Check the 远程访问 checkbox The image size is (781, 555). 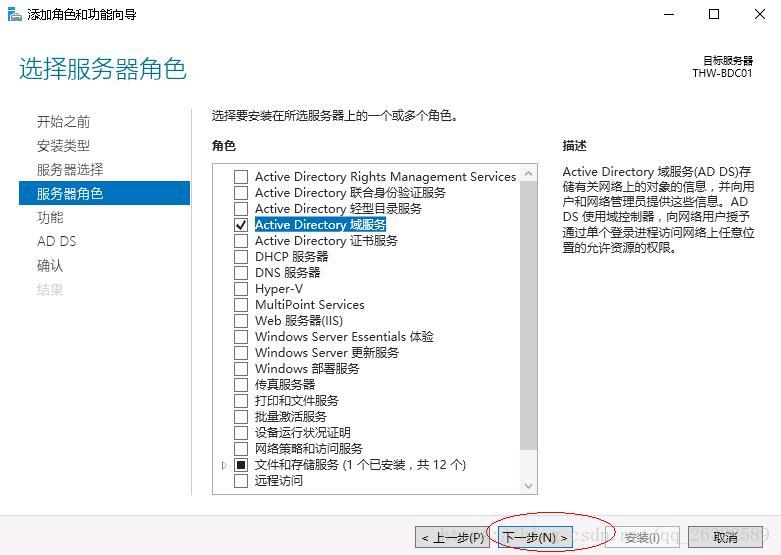coord(241,481)
